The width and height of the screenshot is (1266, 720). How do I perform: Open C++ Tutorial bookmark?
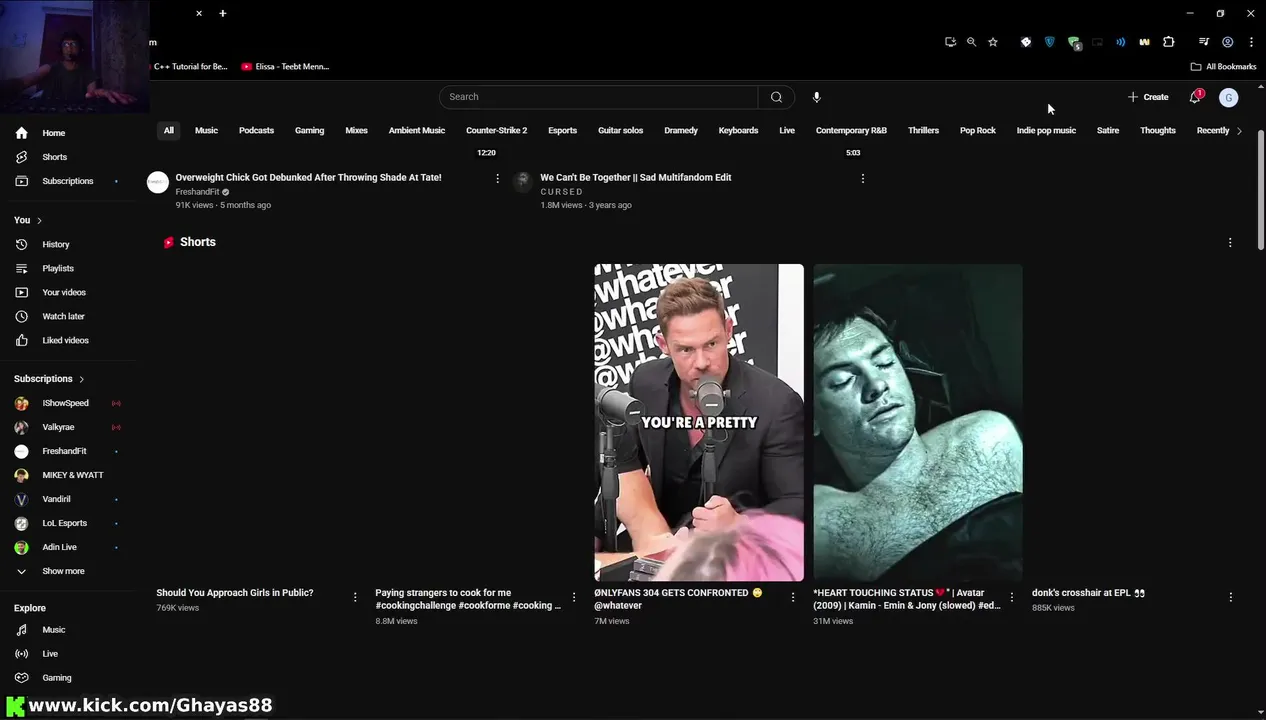(x=190, y=67)
